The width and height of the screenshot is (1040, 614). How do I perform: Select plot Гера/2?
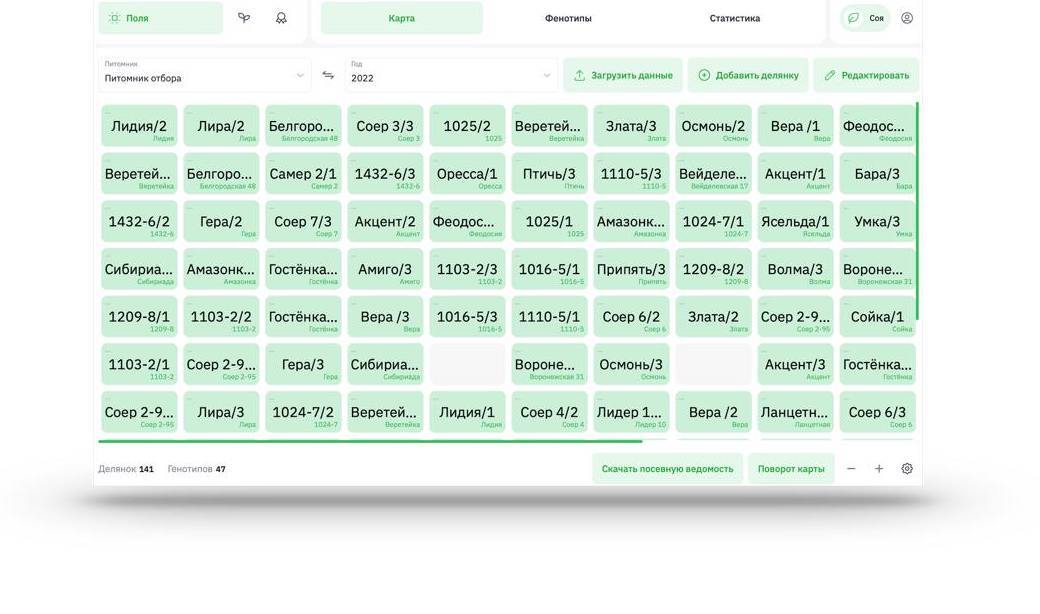coord(221,221)
